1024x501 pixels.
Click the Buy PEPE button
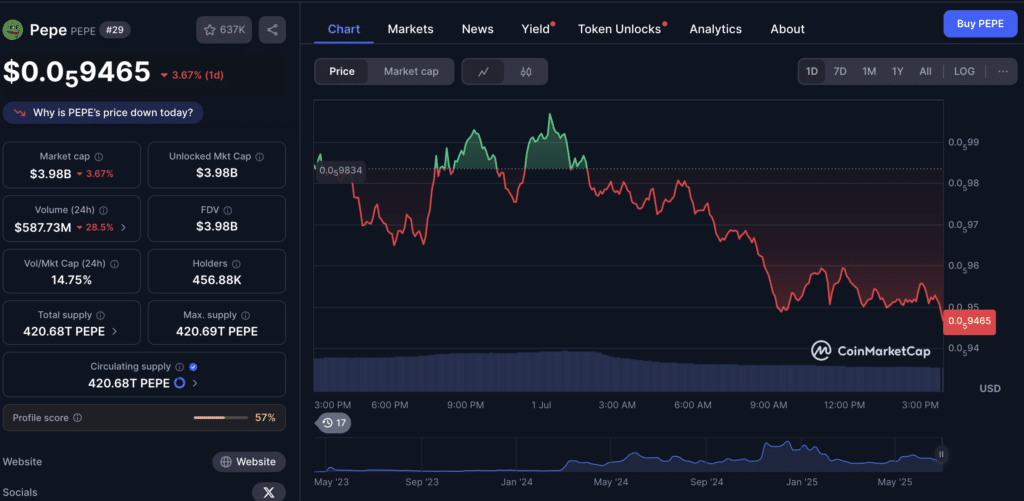pyautogui.click(x=980, y=24)
